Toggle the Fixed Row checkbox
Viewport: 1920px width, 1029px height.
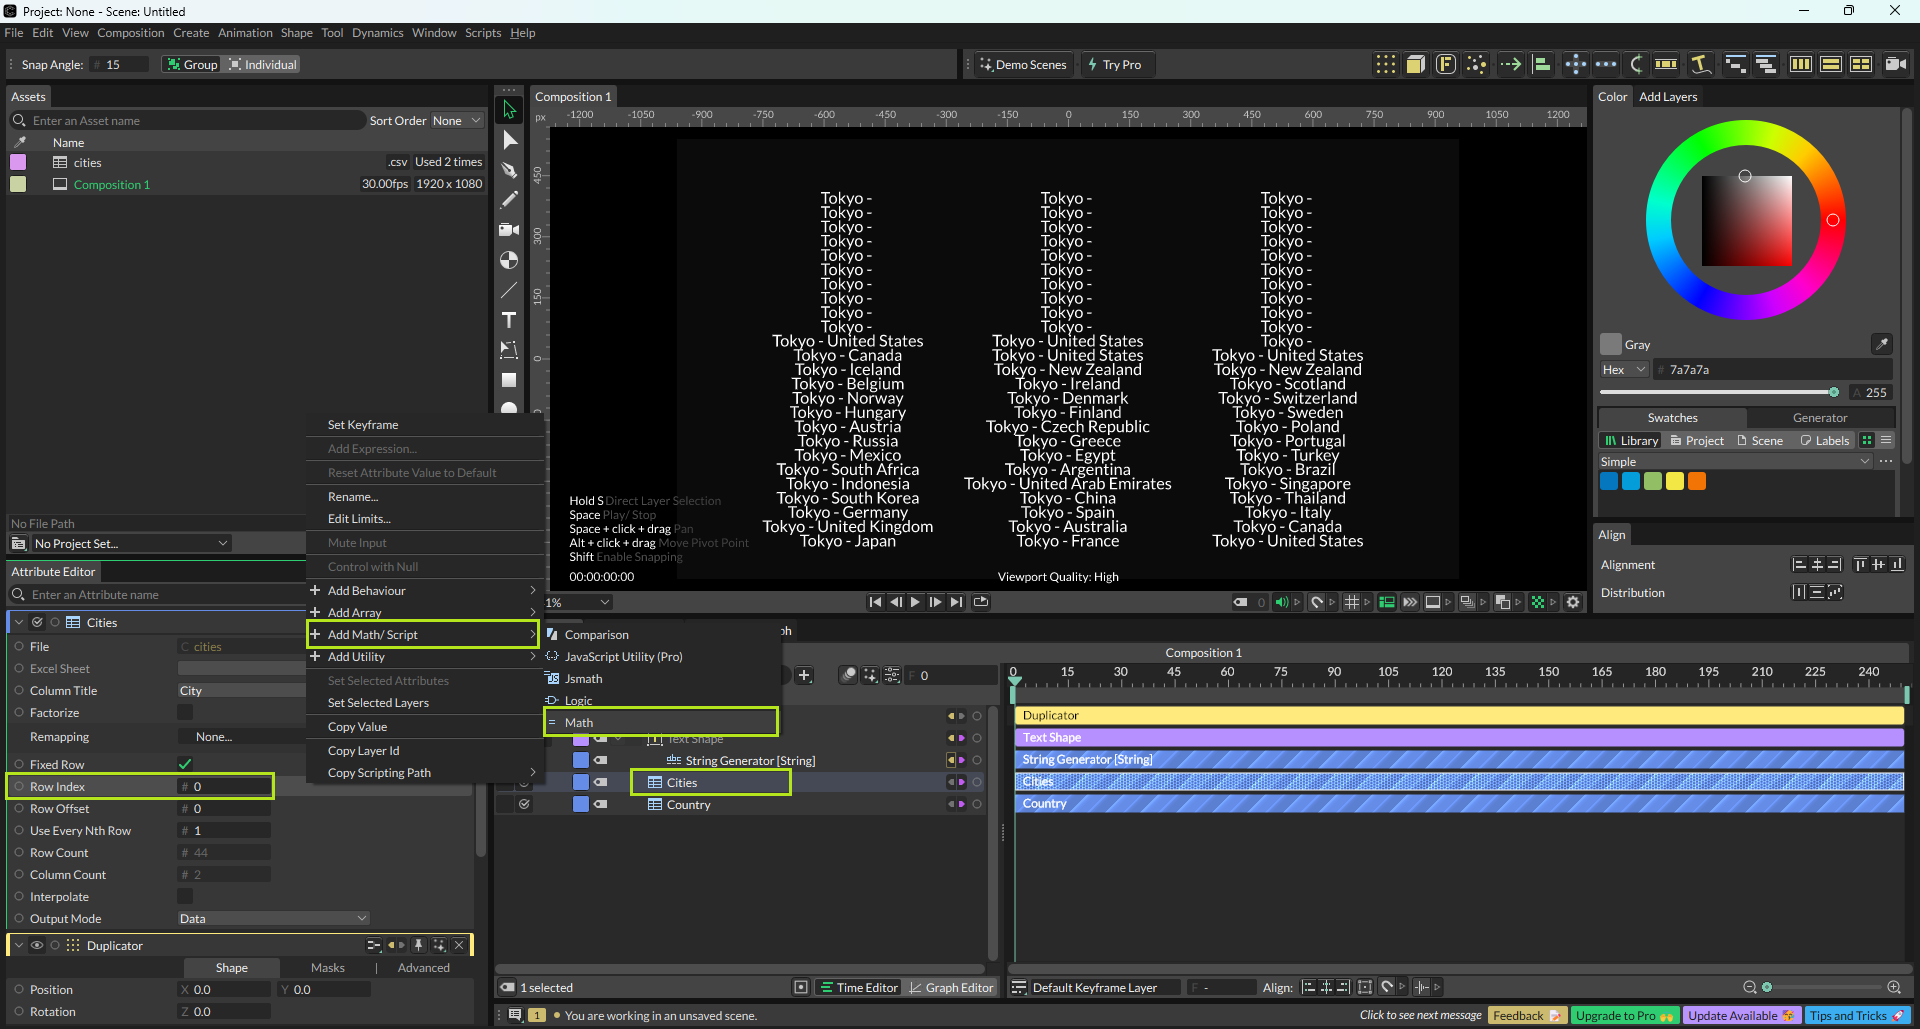(185, 764)
